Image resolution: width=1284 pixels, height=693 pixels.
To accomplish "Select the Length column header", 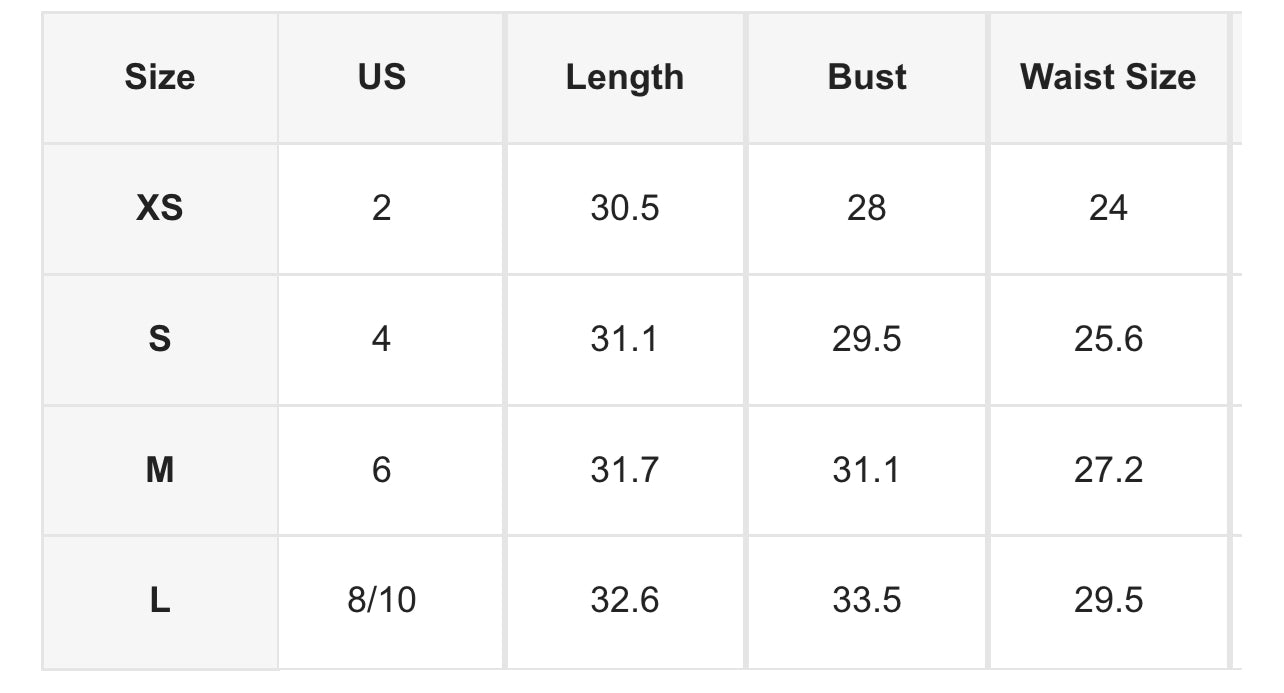I will click(625, 77).
